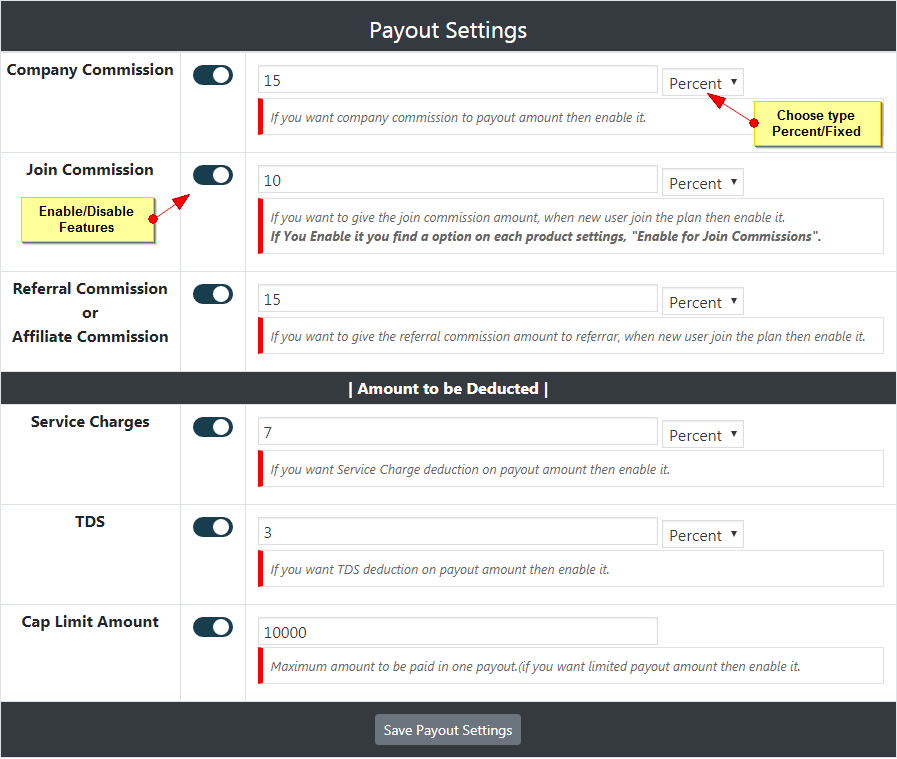This screenshot has height=759, width=897.
Task: Open the Referral Commission Percent dropdown
Action: pyautogui.click(x=702, y=301)
